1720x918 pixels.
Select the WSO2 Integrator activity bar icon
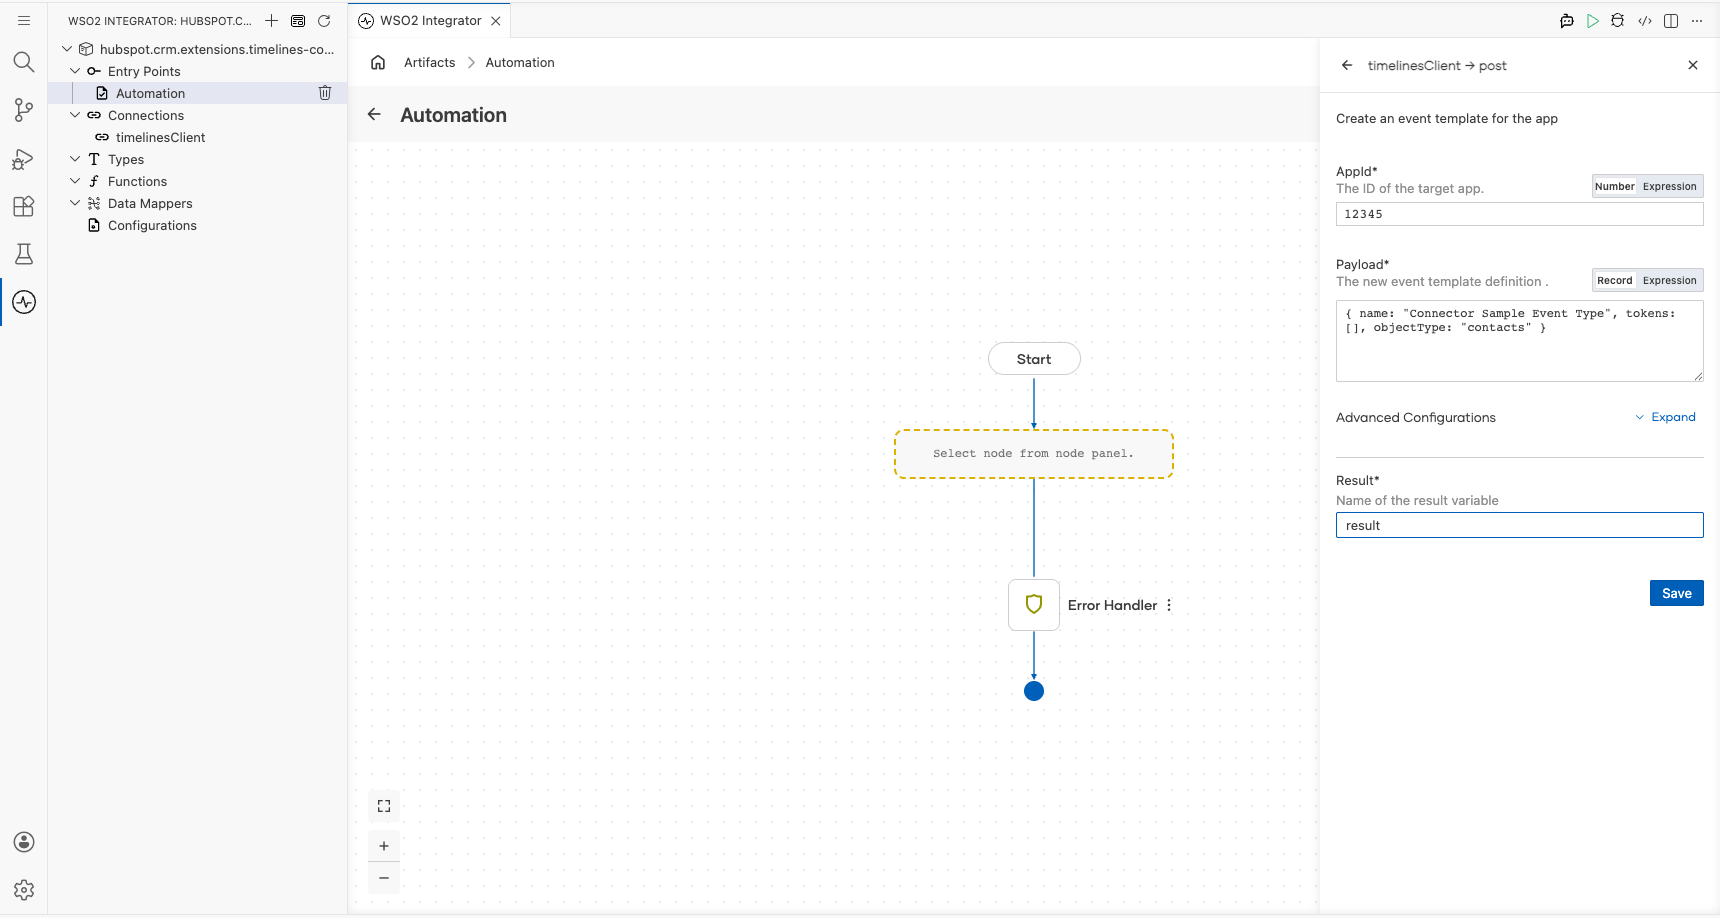(x=24, y=302)
